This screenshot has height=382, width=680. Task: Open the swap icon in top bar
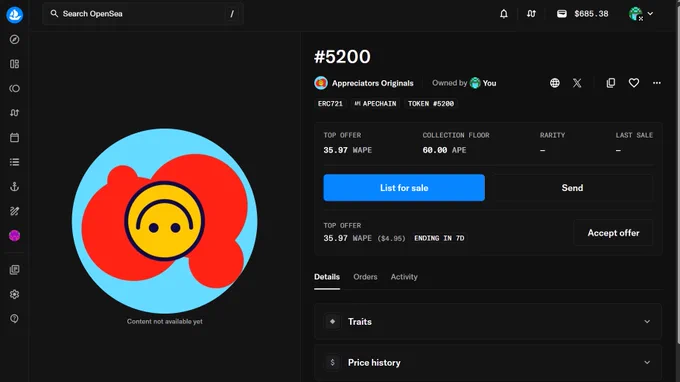pyautogui.click(x=531, y=14)
